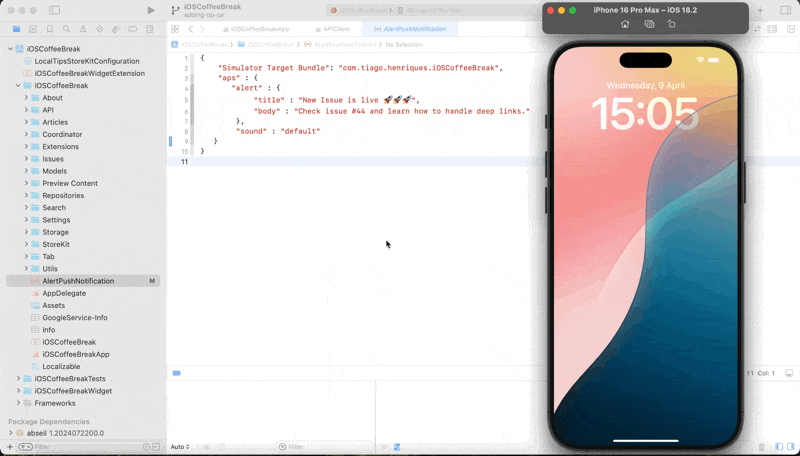Expand the Extensions folder

click(x=27, y=147)
